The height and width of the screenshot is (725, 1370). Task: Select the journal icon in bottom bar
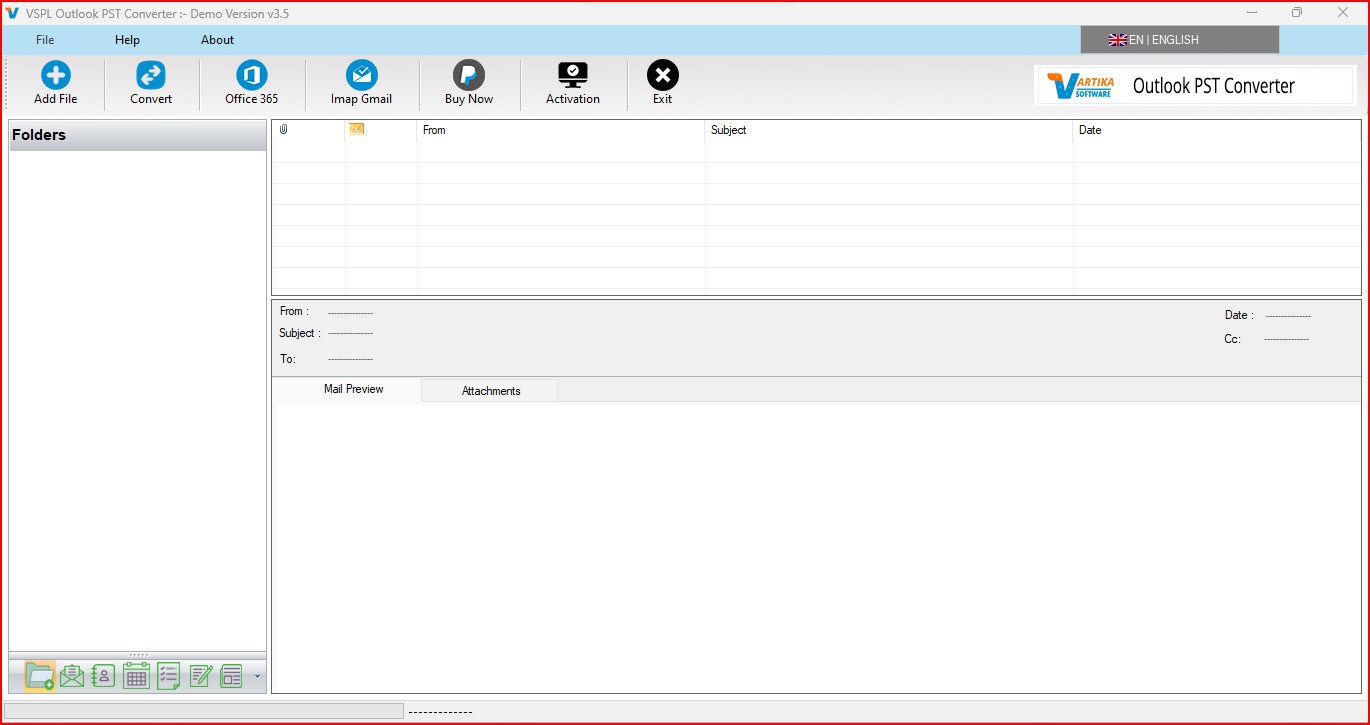tap(231, 676)
